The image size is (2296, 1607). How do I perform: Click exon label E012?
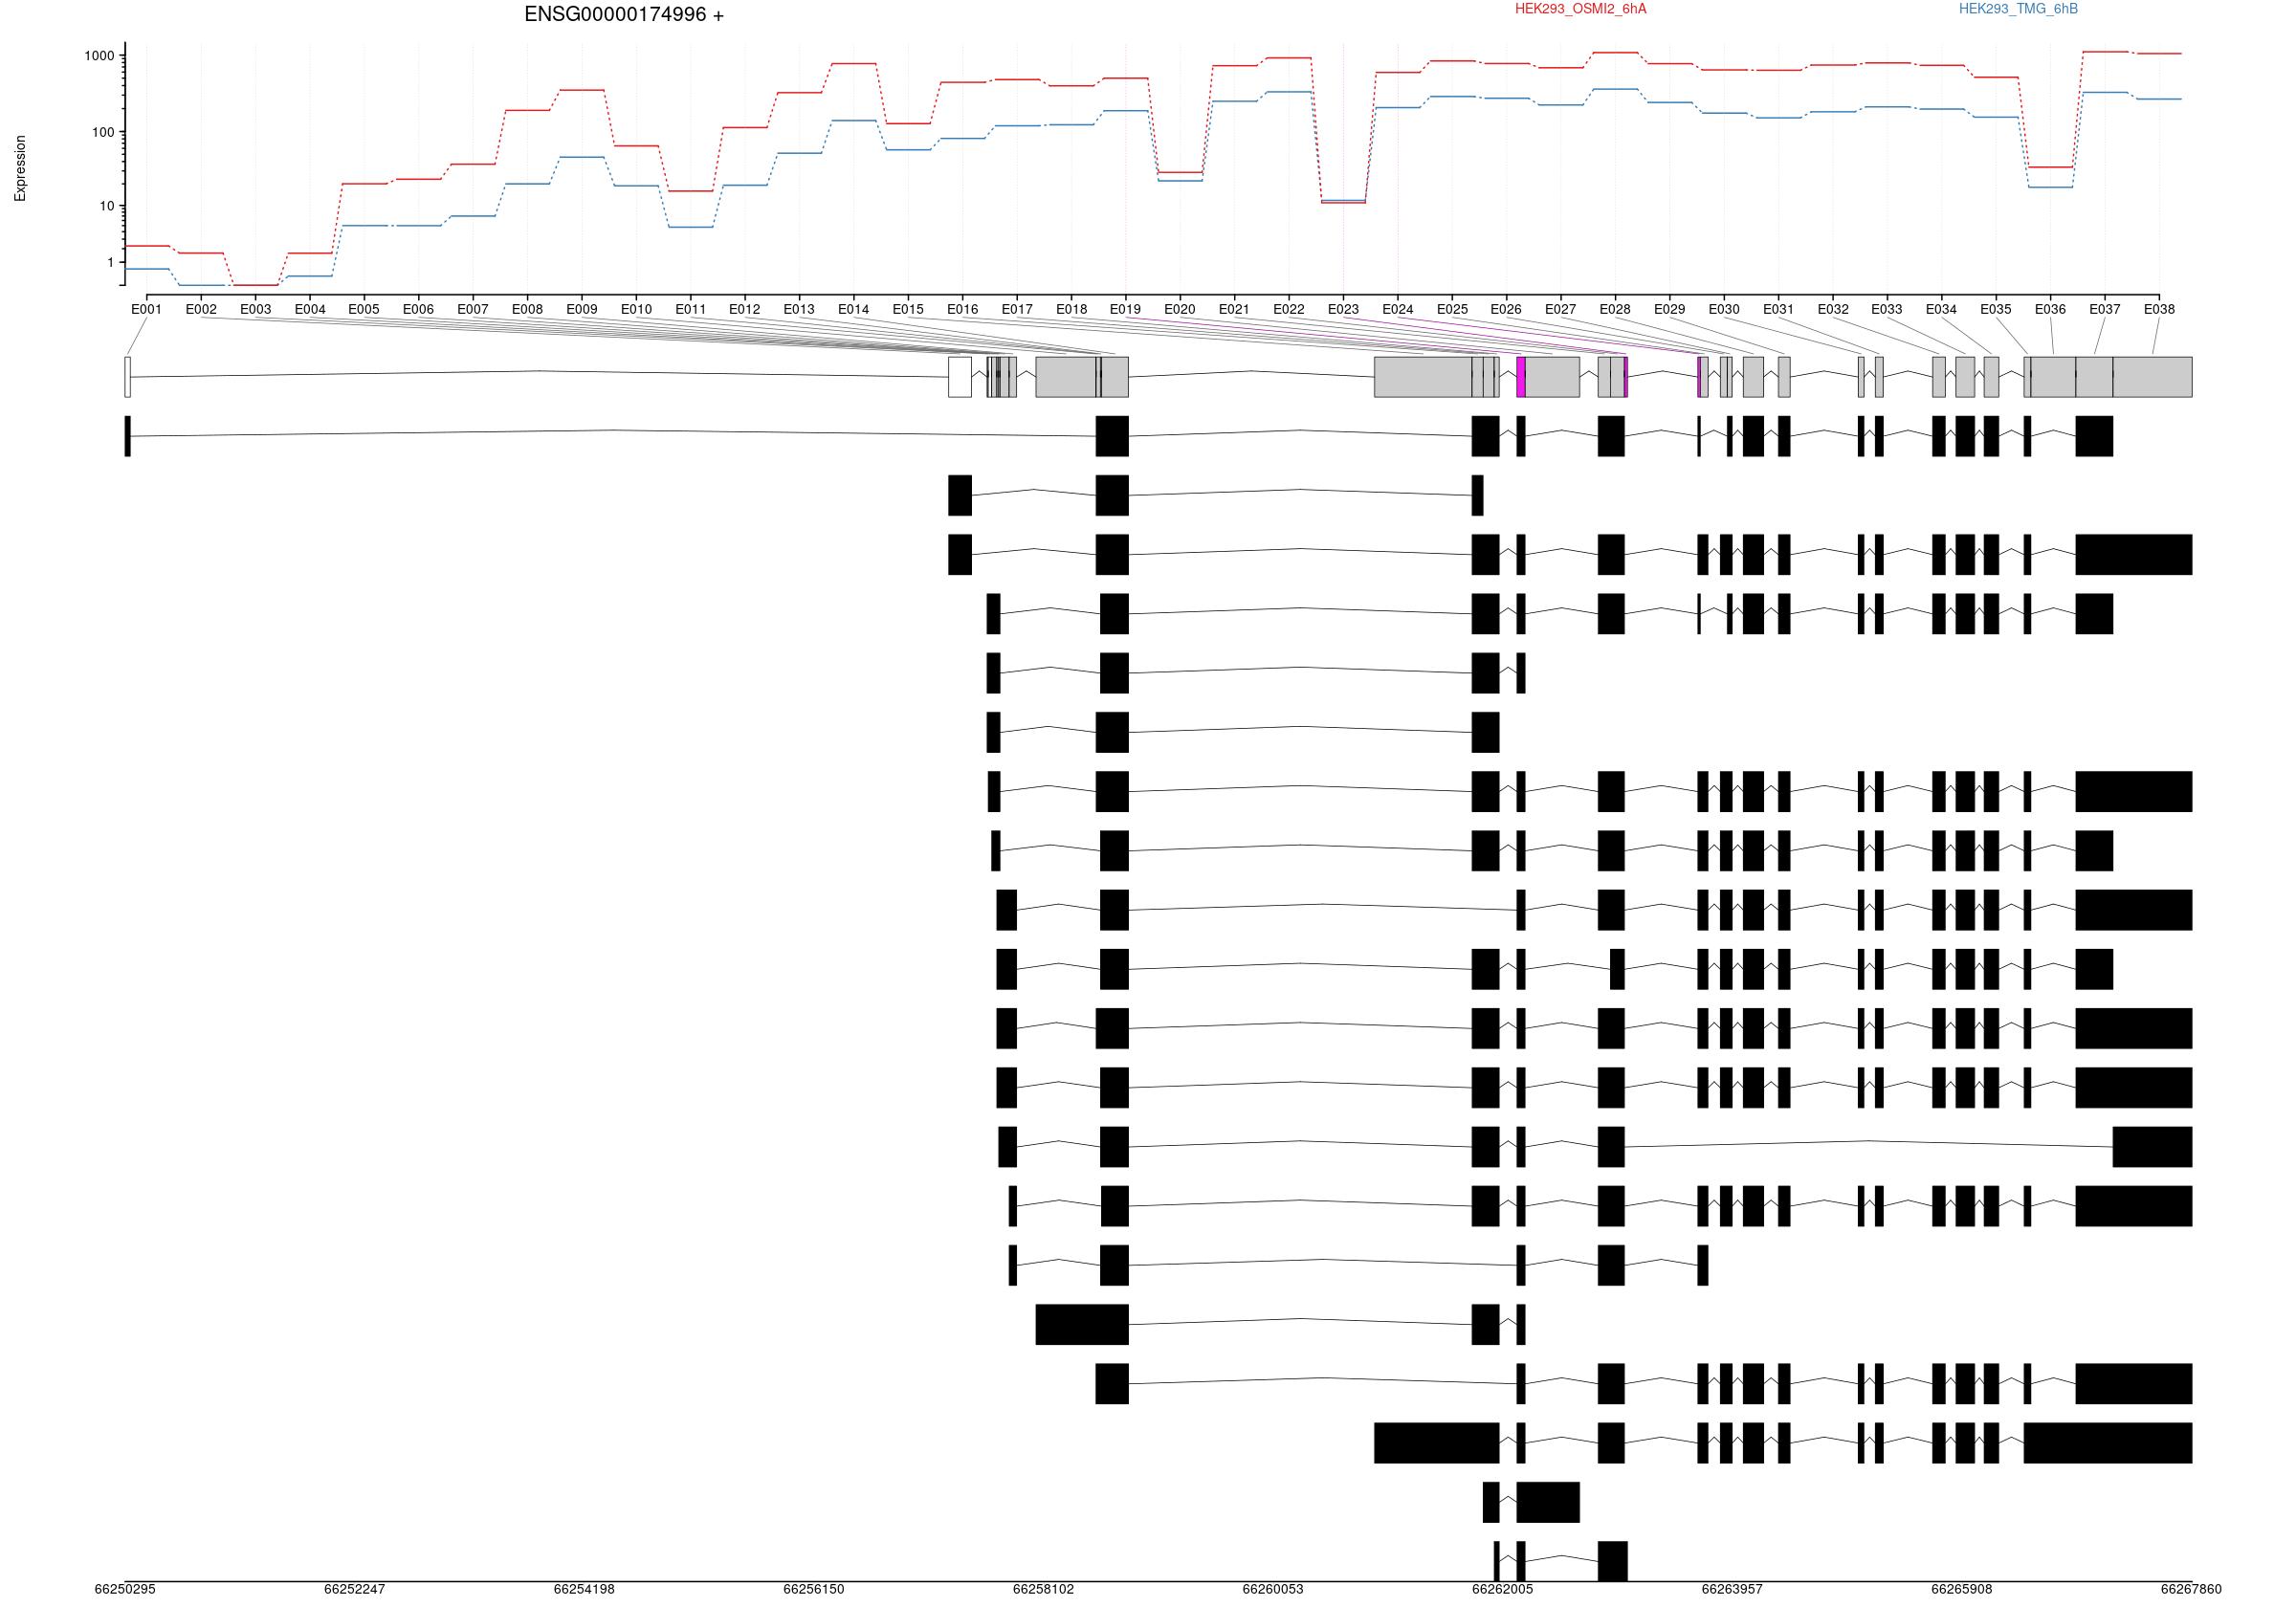click(745, 309)
